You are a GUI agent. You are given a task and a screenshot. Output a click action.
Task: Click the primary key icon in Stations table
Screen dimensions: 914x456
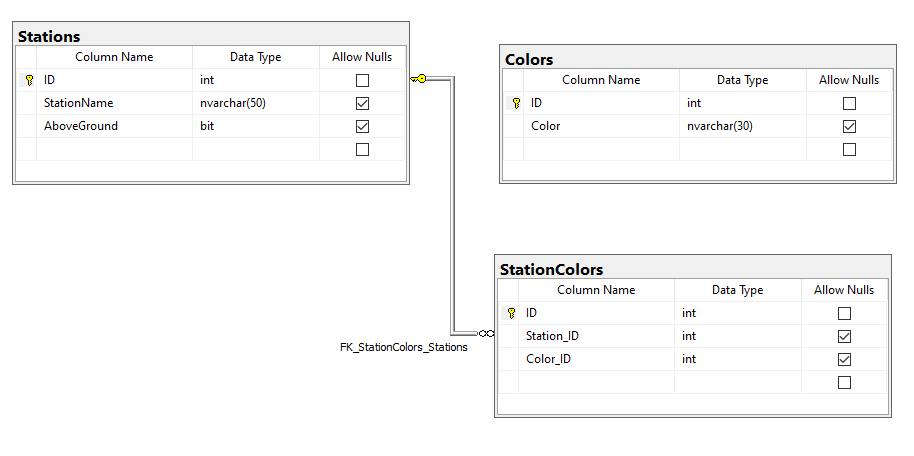click(29, 80)
